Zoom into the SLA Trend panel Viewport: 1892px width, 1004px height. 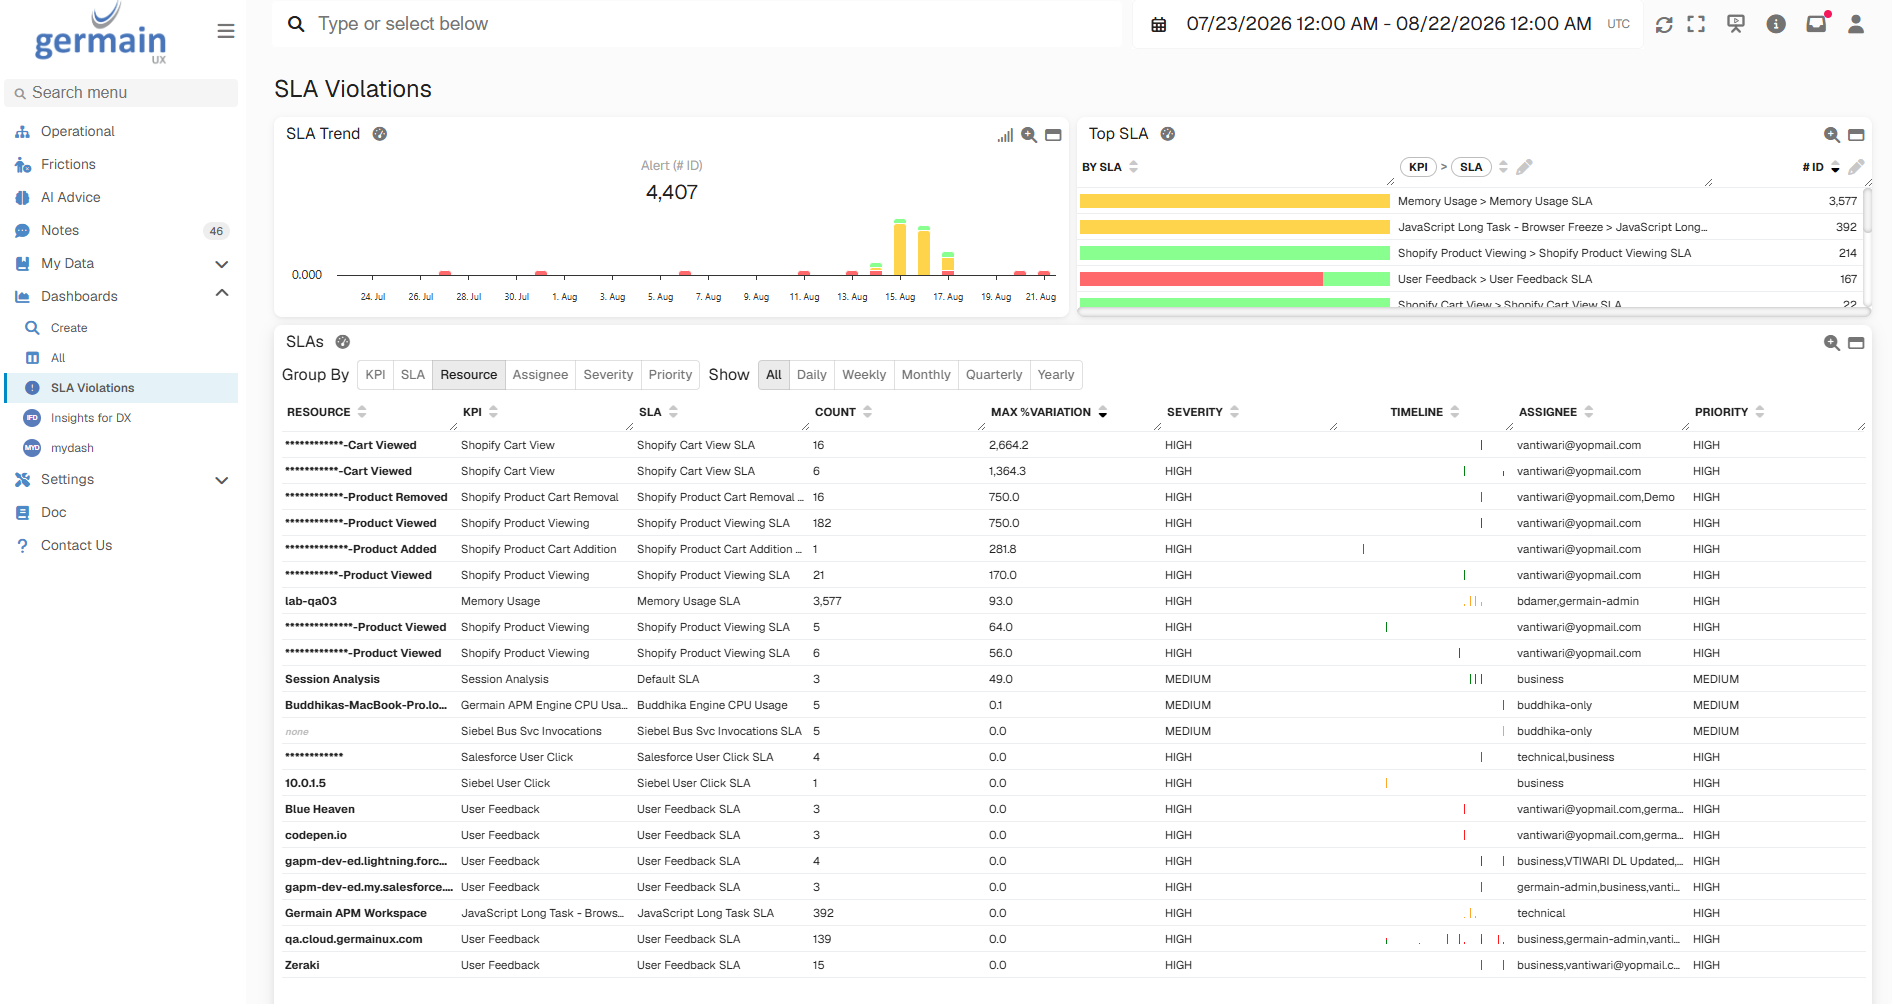[x=1029, y=135]
